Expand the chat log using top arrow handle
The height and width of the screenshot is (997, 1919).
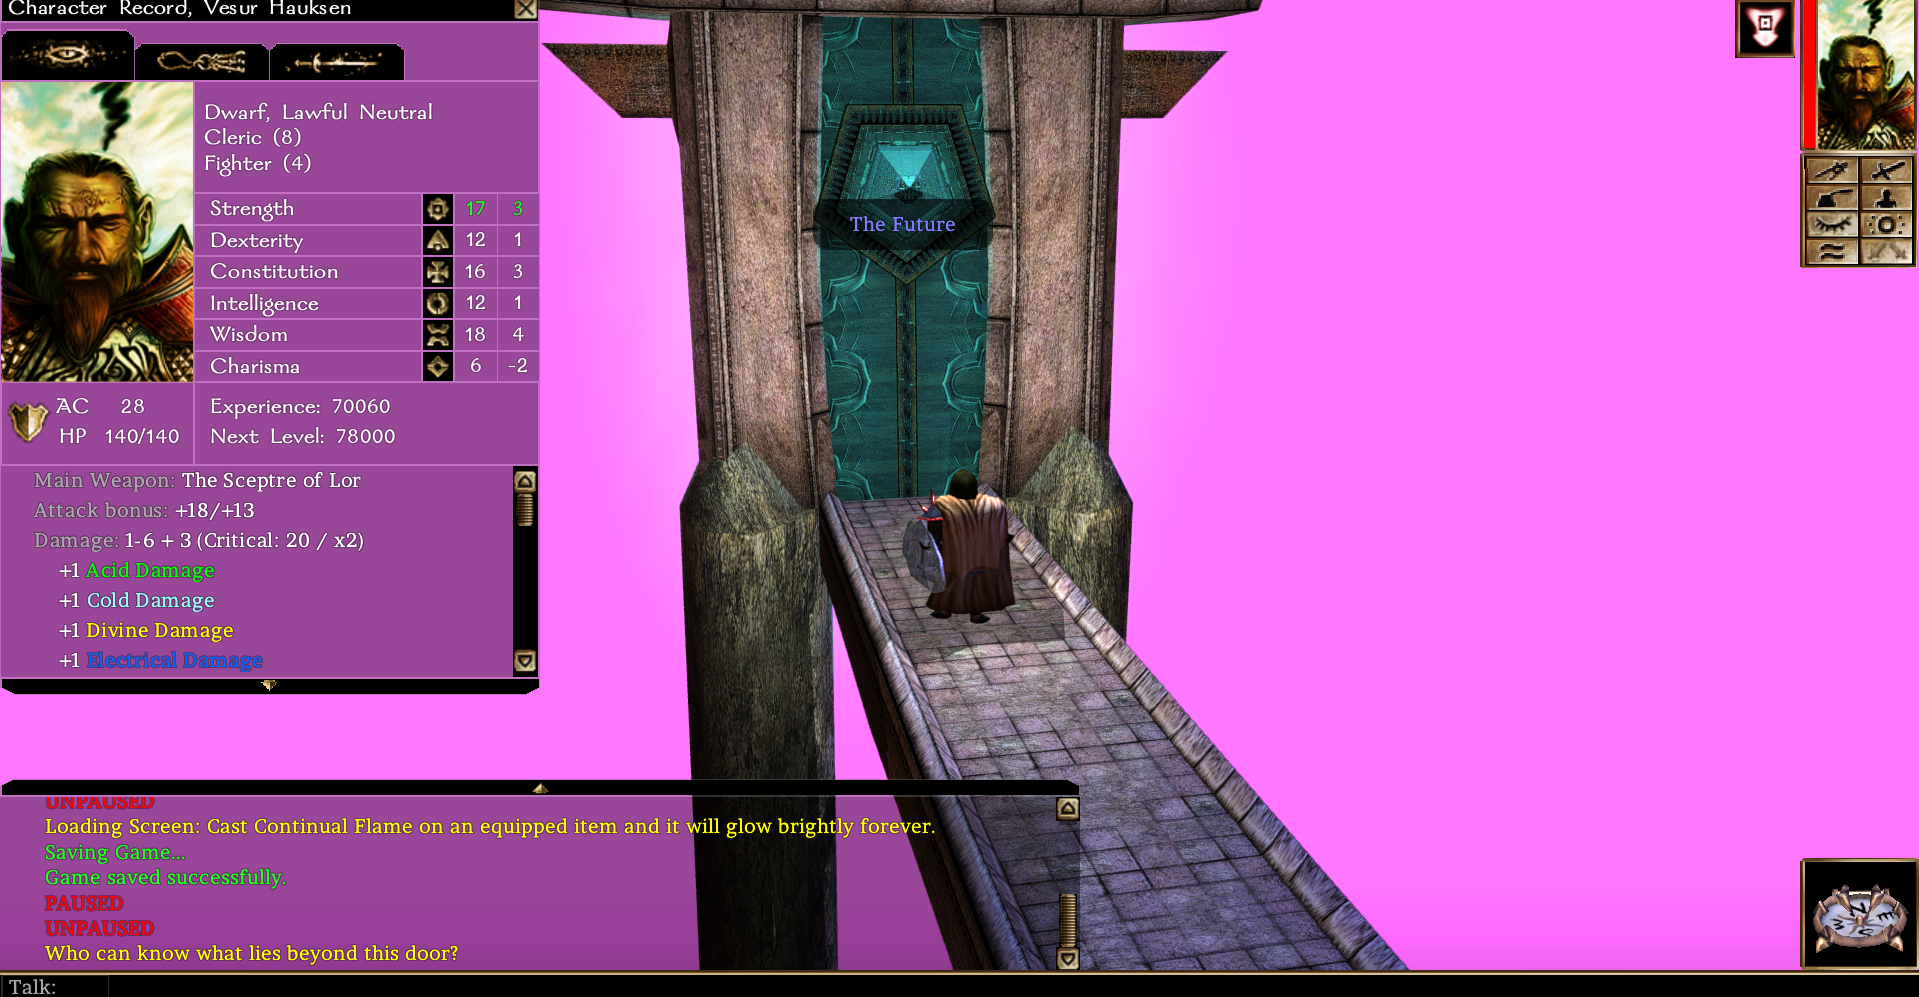point(540,788)
